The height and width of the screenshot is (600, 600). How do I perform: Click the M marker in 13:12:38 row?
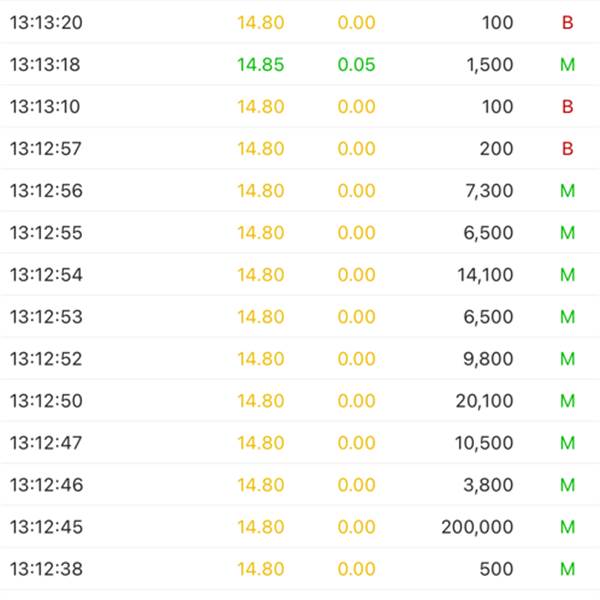[567, 569]
